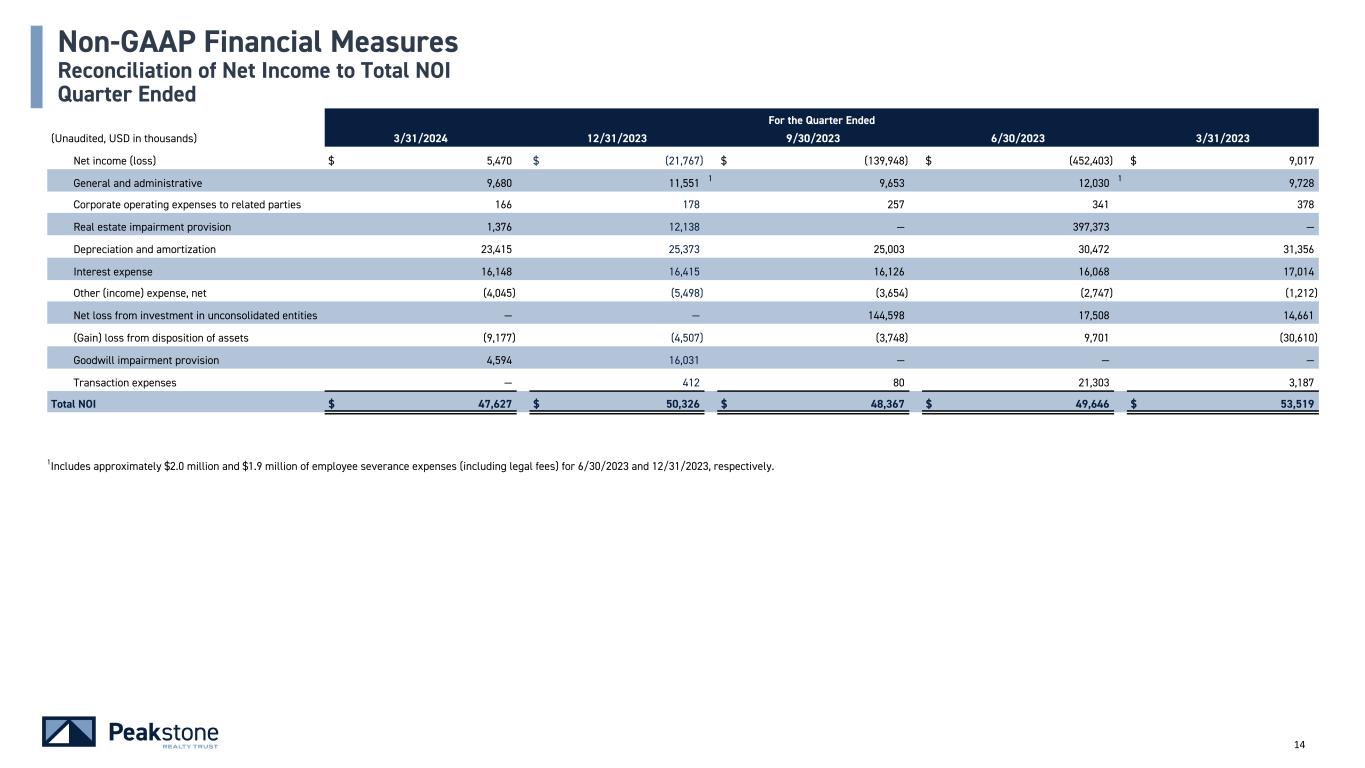
Task: Click the '(Unaudited, USD in thousands)' label
Action: (x=123, y=138)
